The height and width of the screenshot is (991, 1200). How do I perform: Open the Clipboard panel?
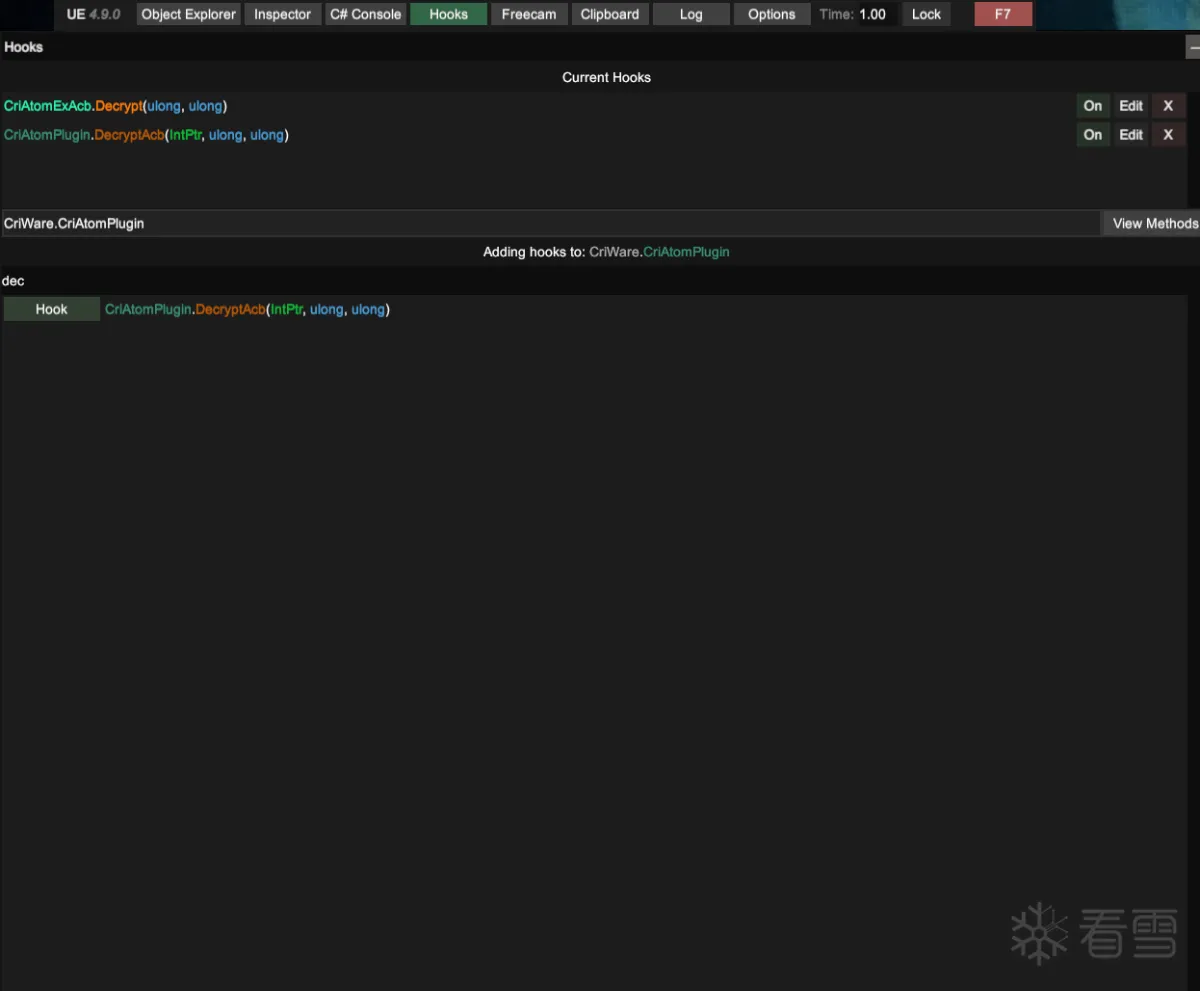[610, 14]
